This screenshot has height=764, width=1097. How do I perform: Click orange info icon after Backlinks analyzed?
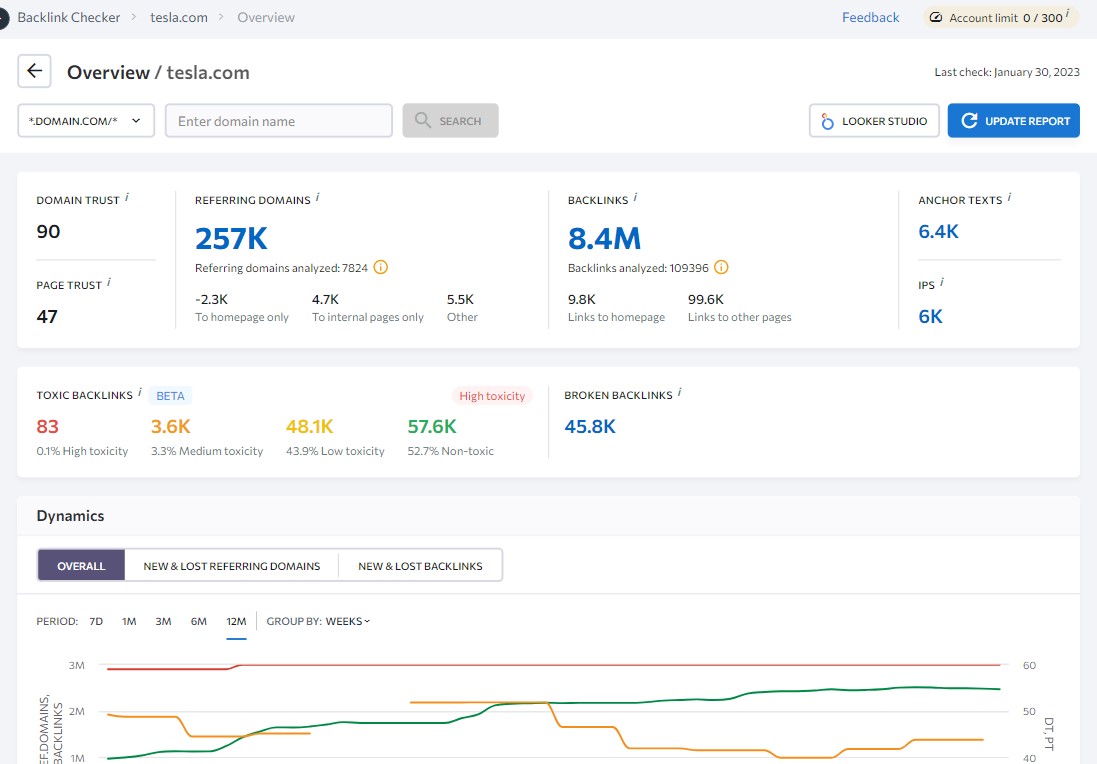[721, 267]
